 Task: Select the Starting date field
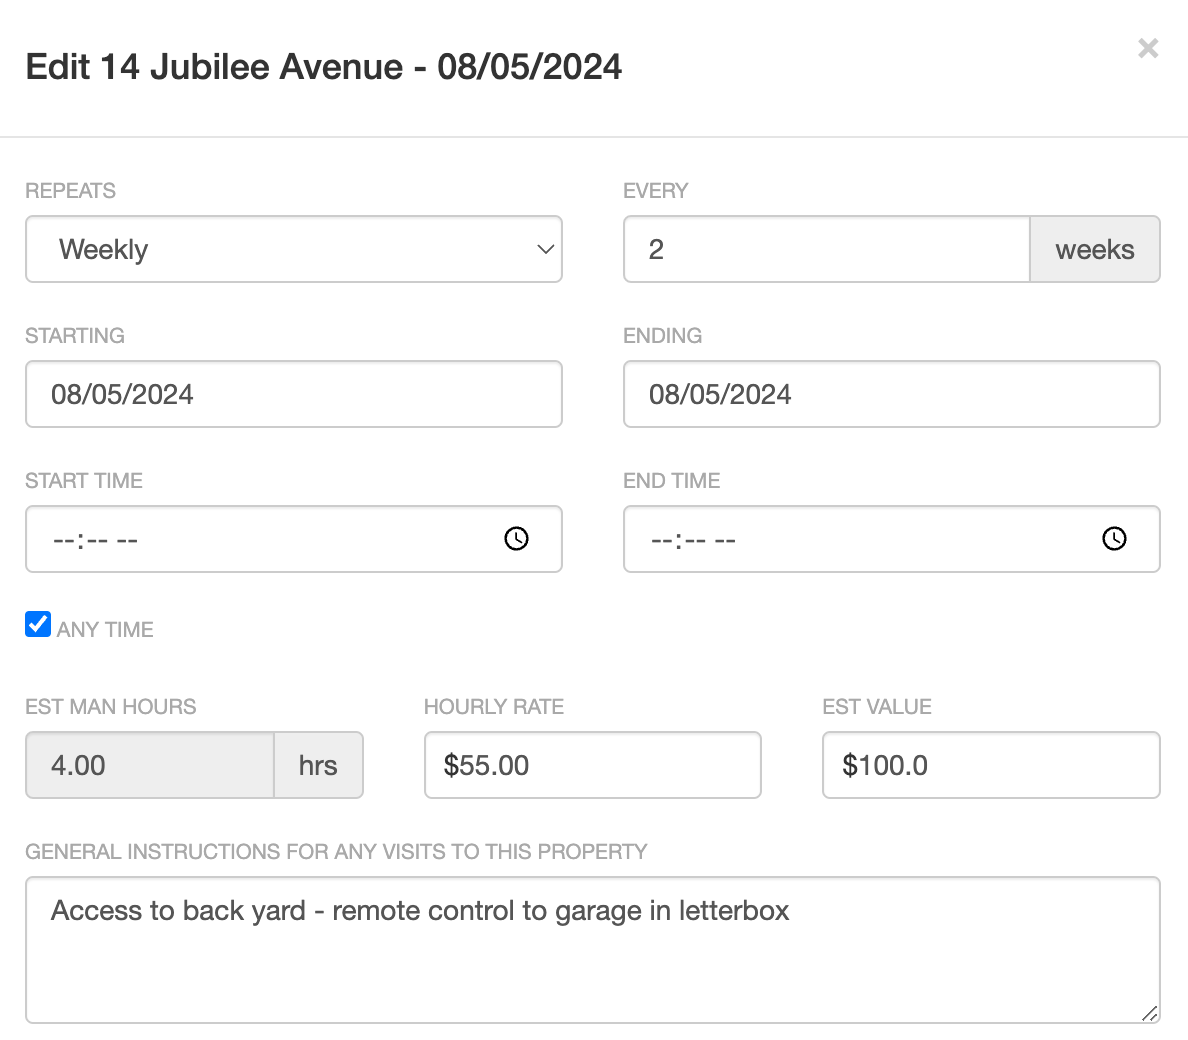coord(294,394)
